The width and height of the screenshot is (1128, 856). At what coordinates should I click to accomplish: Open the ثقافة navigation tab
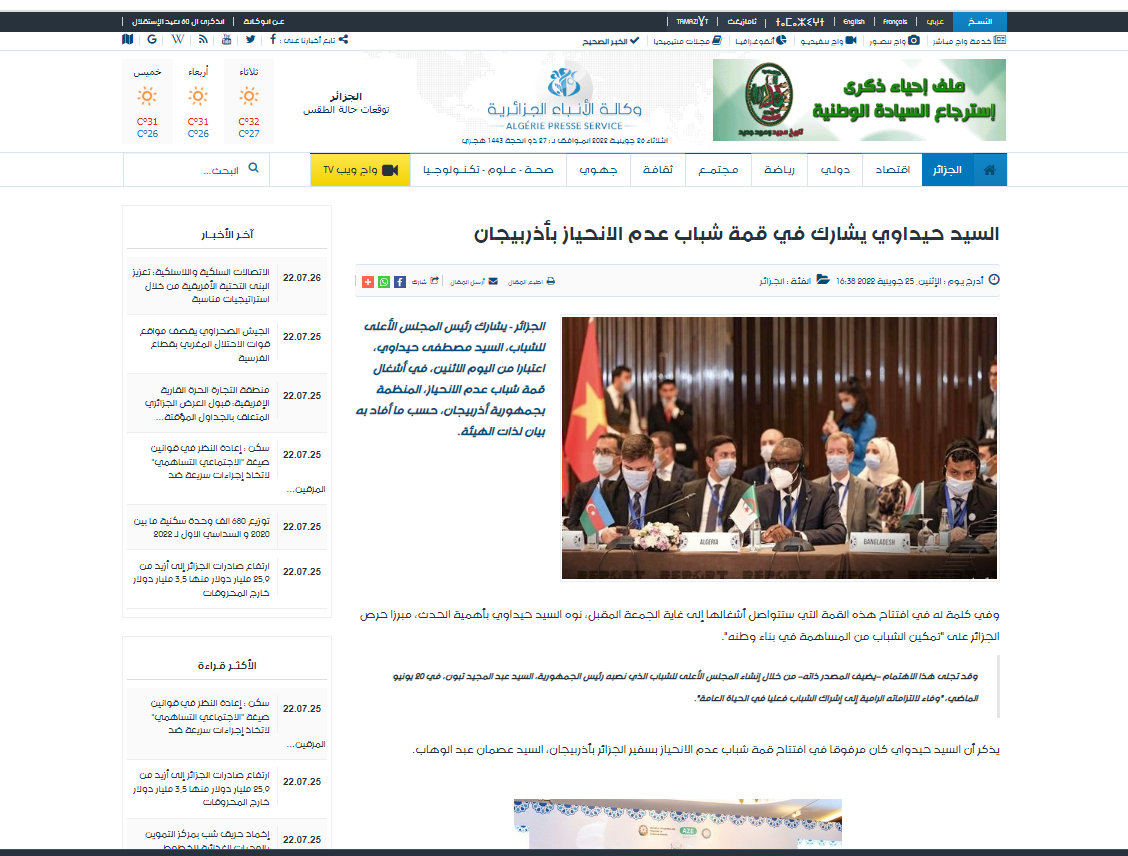658,170
